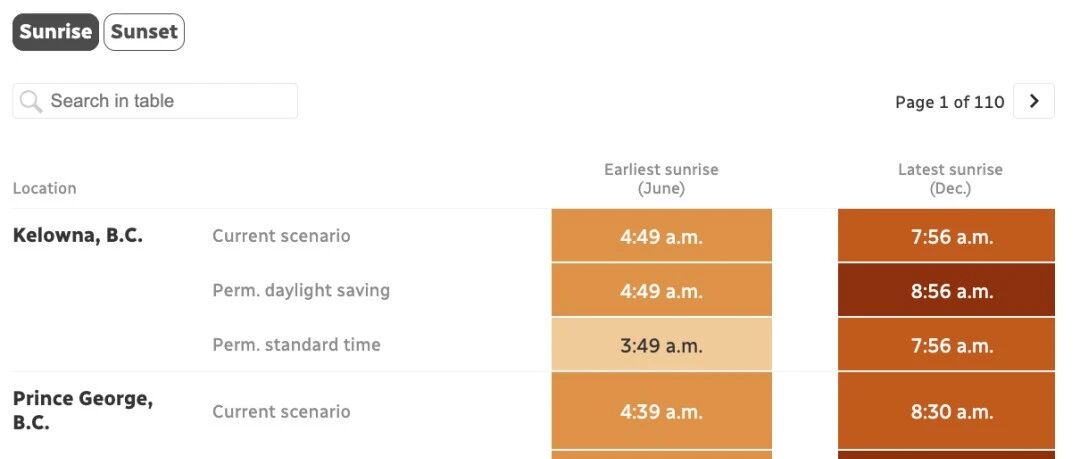Click the Perm. daylight saving row label
This screenshot has height=459, width=1080.
[x=301, y=290]
